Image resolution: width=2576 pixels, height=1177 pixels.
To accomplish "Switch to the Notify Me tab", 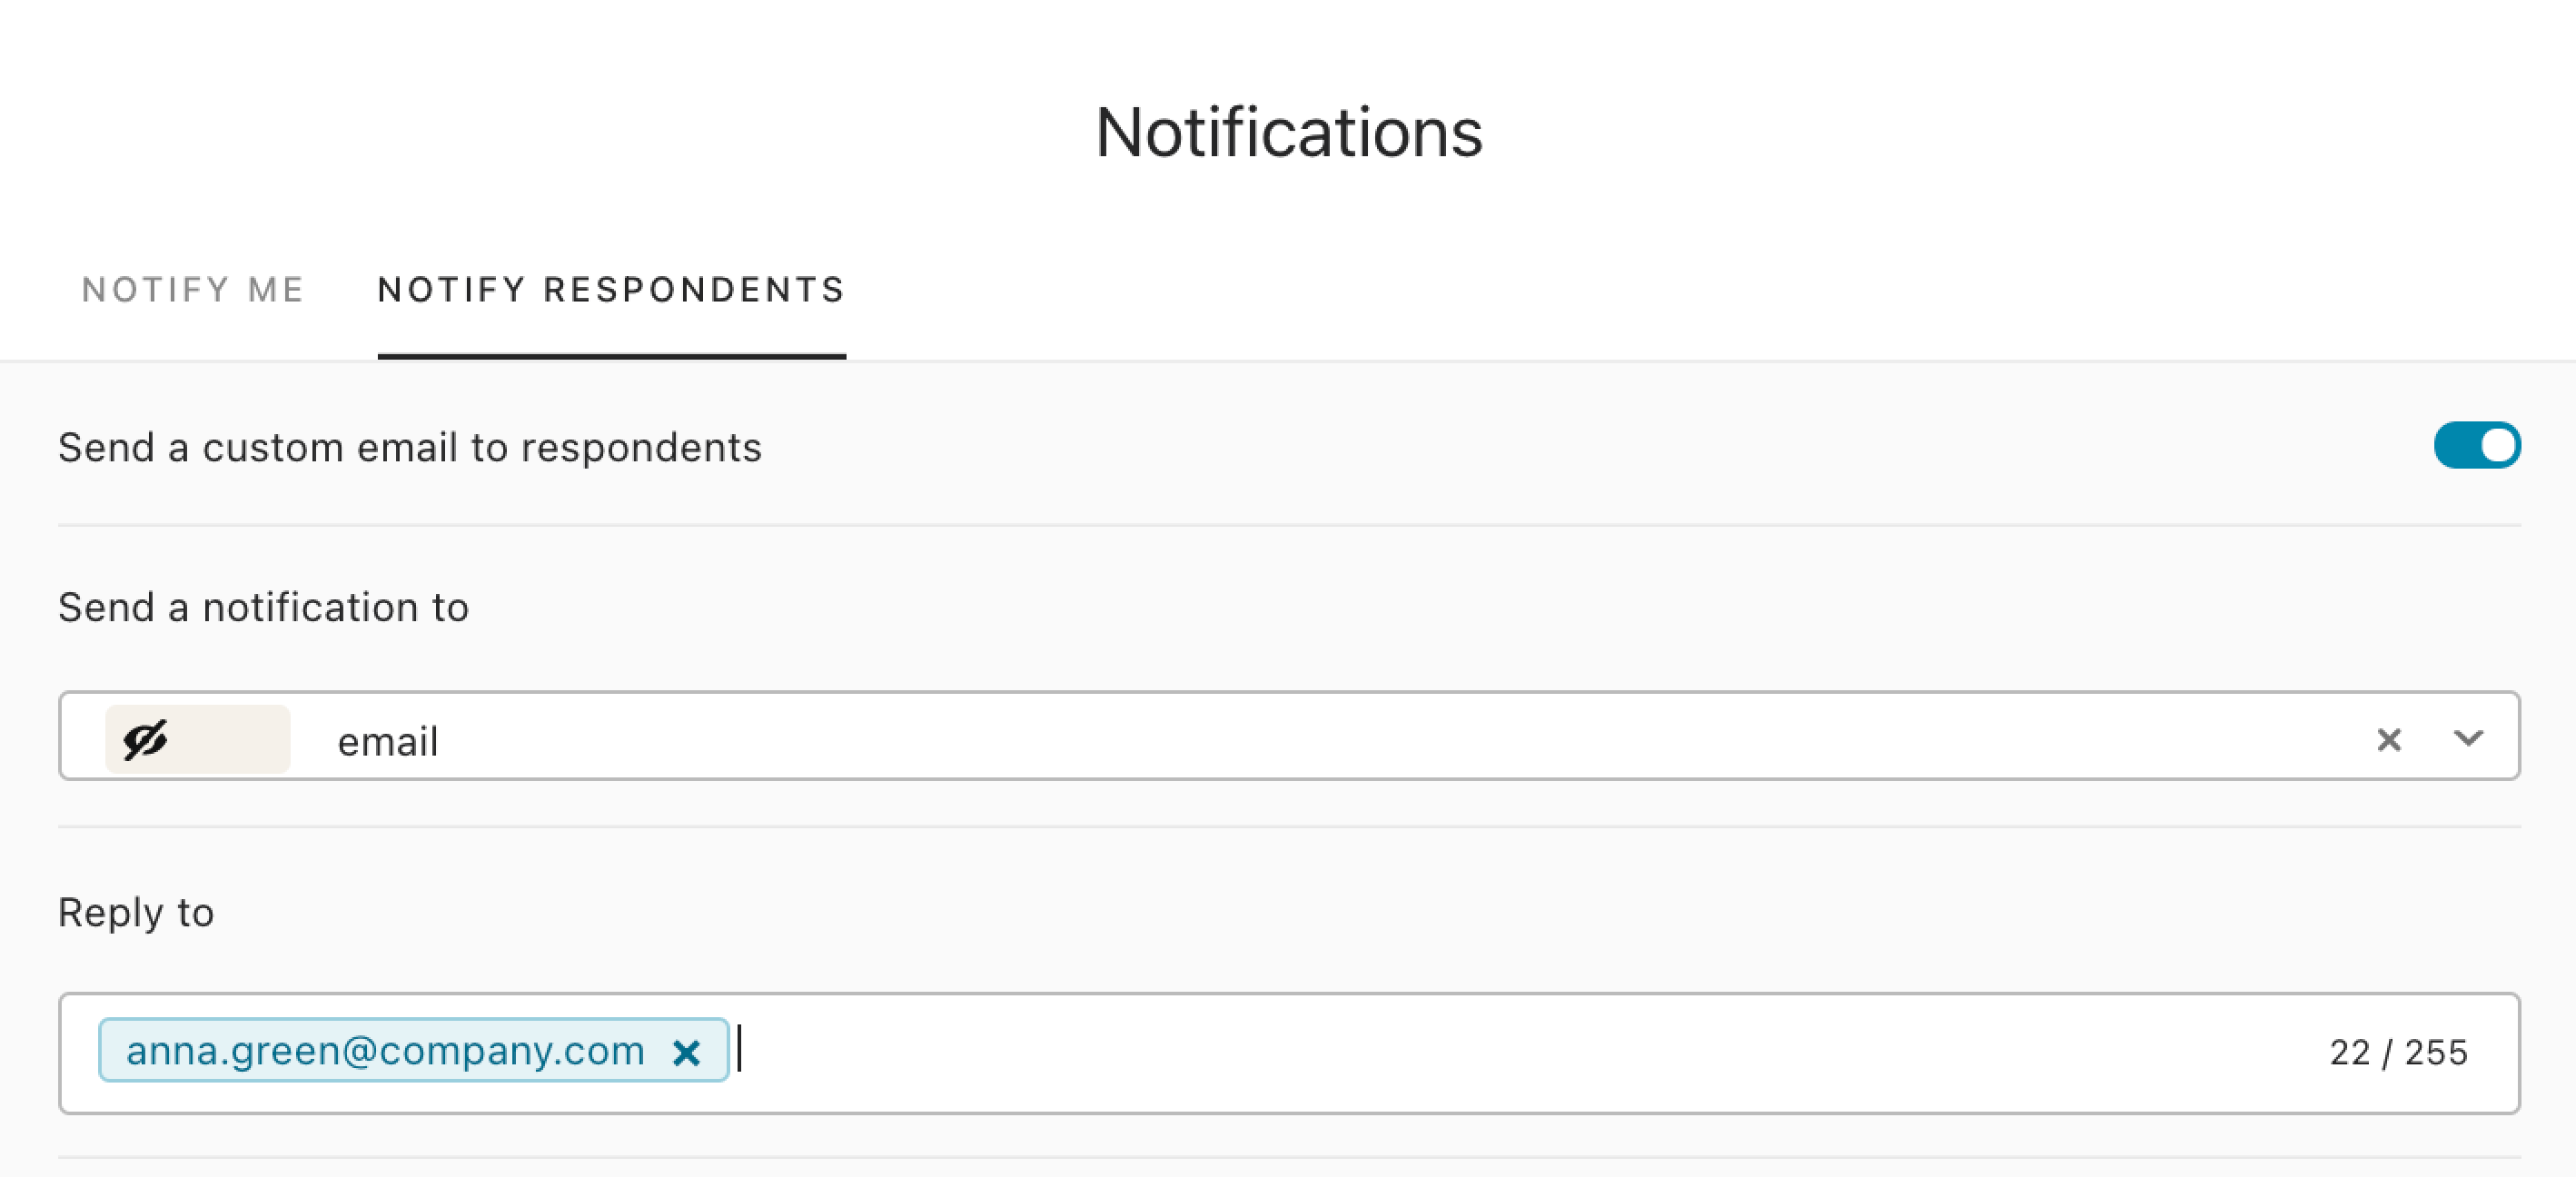I will click(x=193, y=290).
